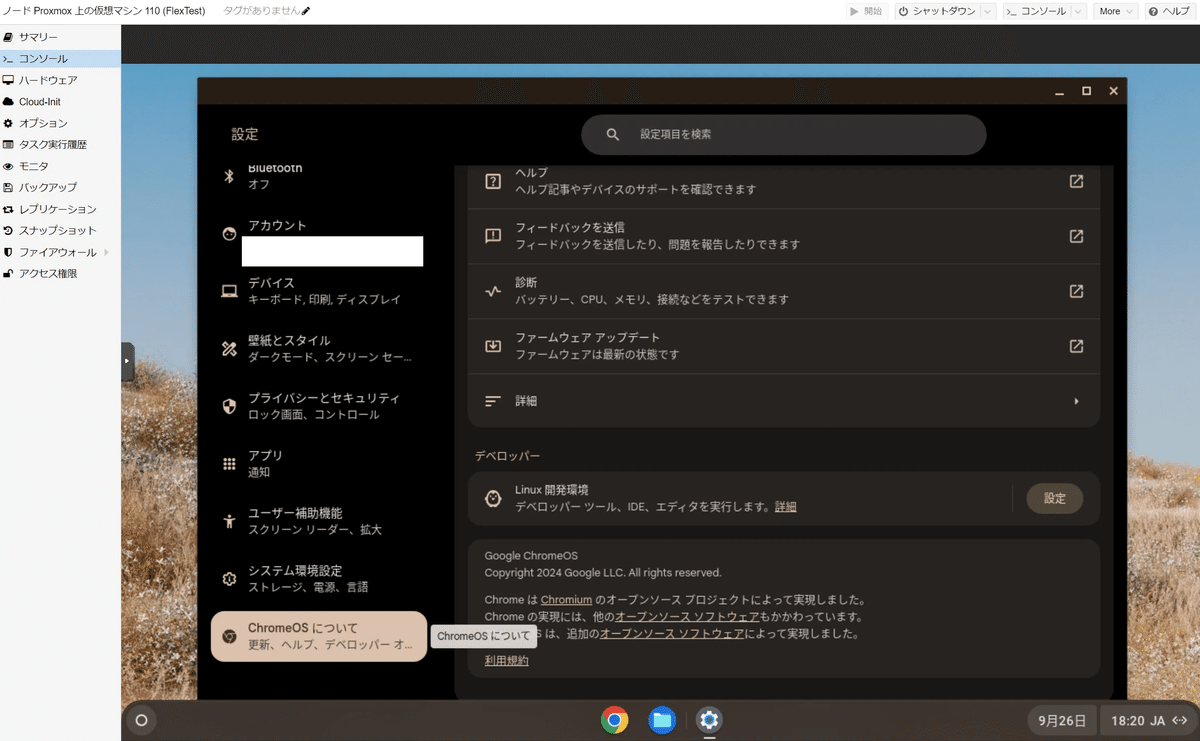This screenshot has height=741, width=1200.
Task: Open the レプリケーション replication tab
Action: coord(60,209)
